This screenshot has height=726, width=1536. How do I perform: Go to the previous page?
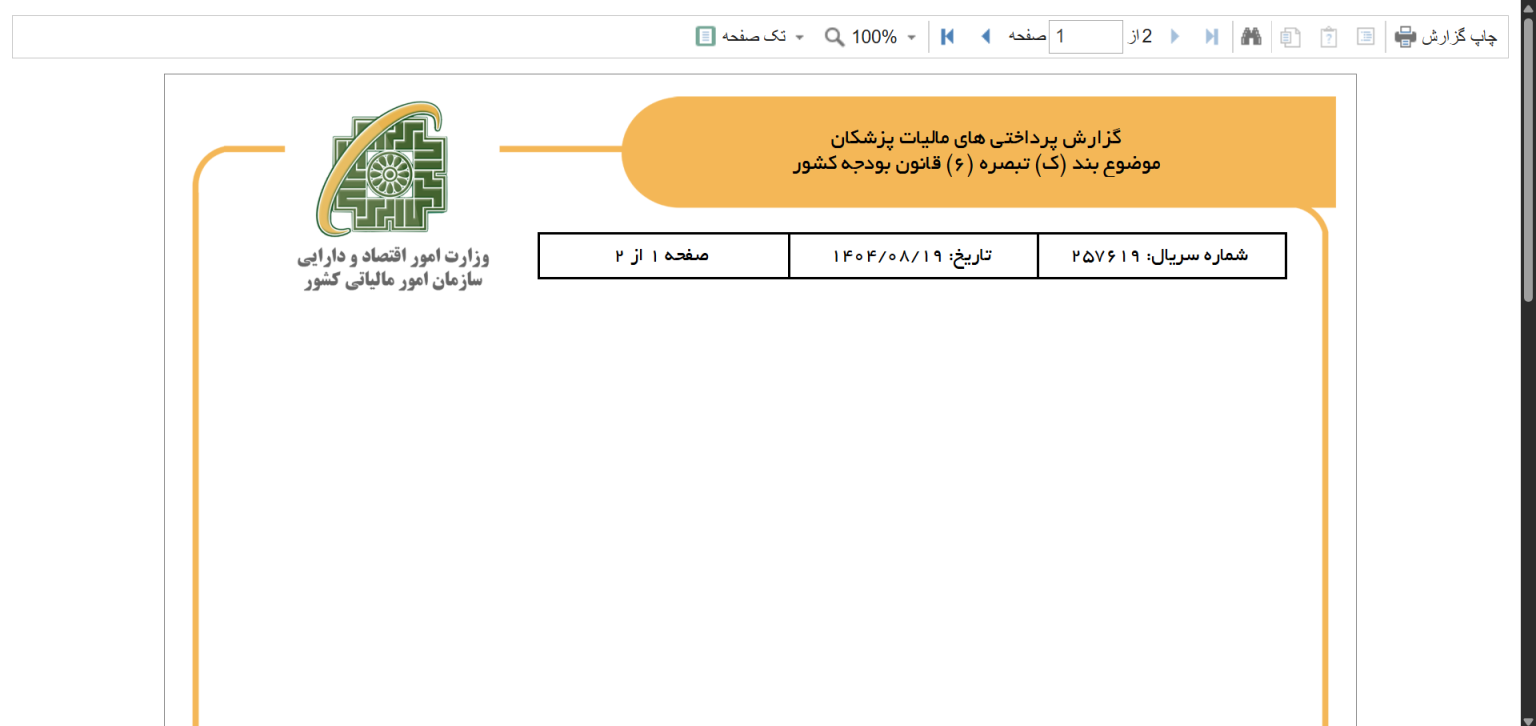click(x=985, y=37)
